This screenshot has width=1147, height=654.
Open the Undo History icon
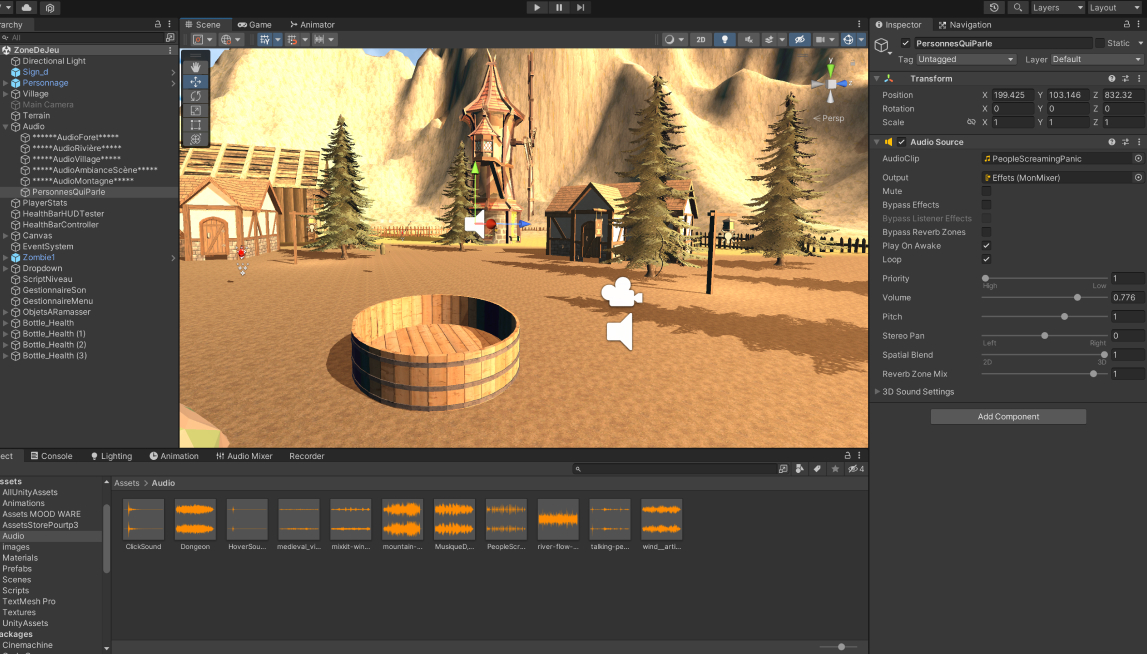coord(993,7)
